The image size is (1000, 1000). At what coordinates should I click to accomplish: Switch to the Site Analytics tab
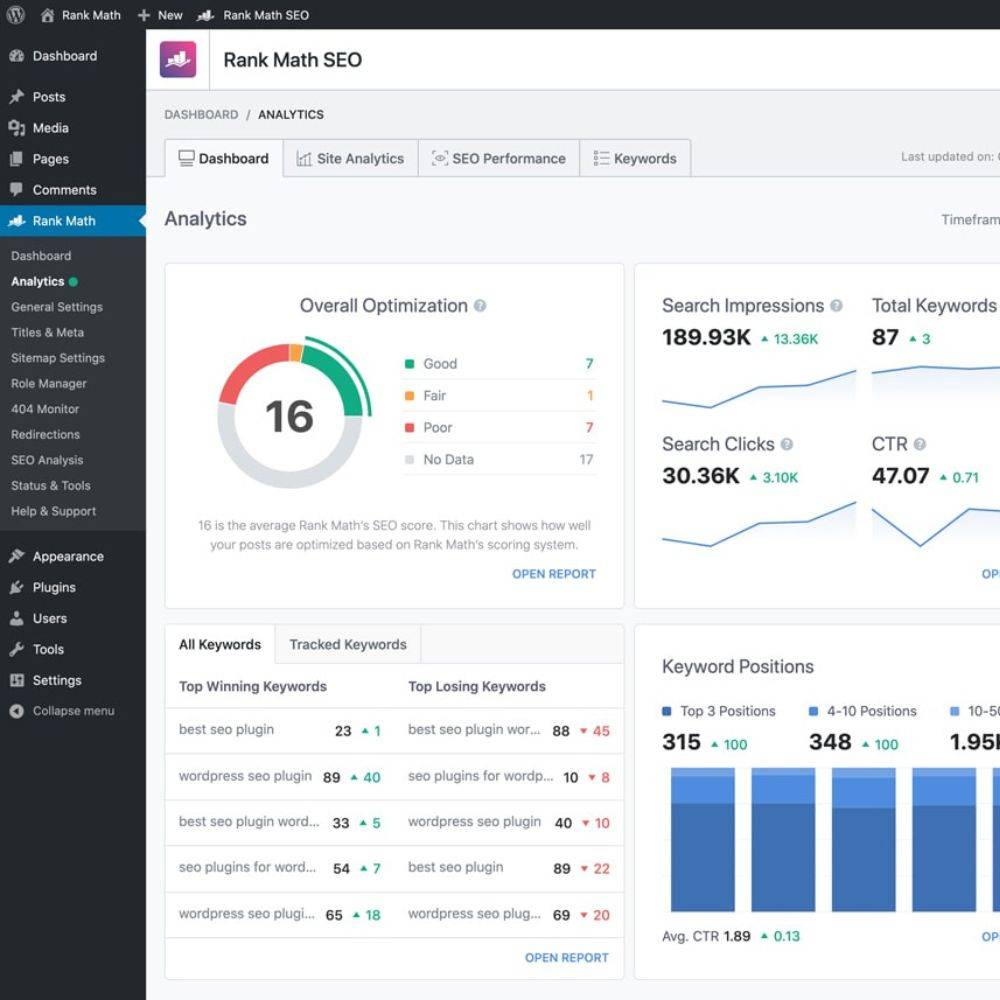(351, 158)
